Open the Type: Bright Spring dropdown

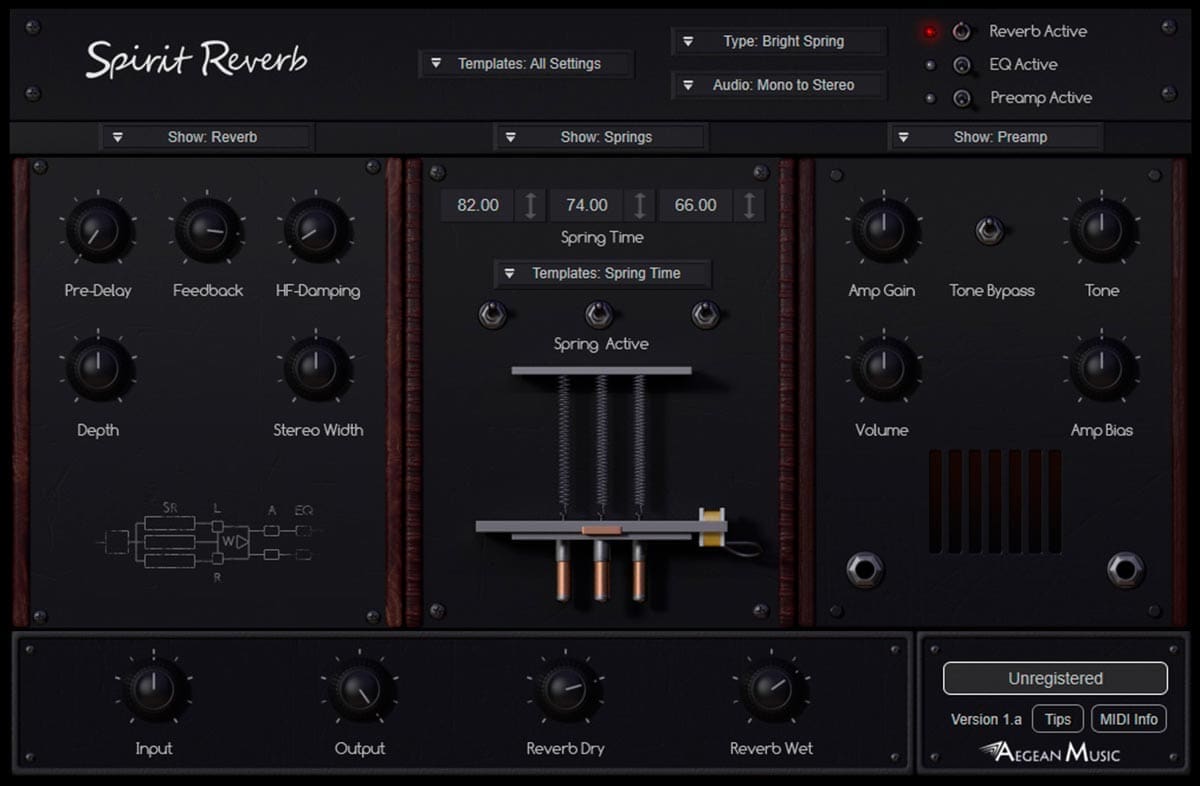pyautogui.click(x=780, y=41)
